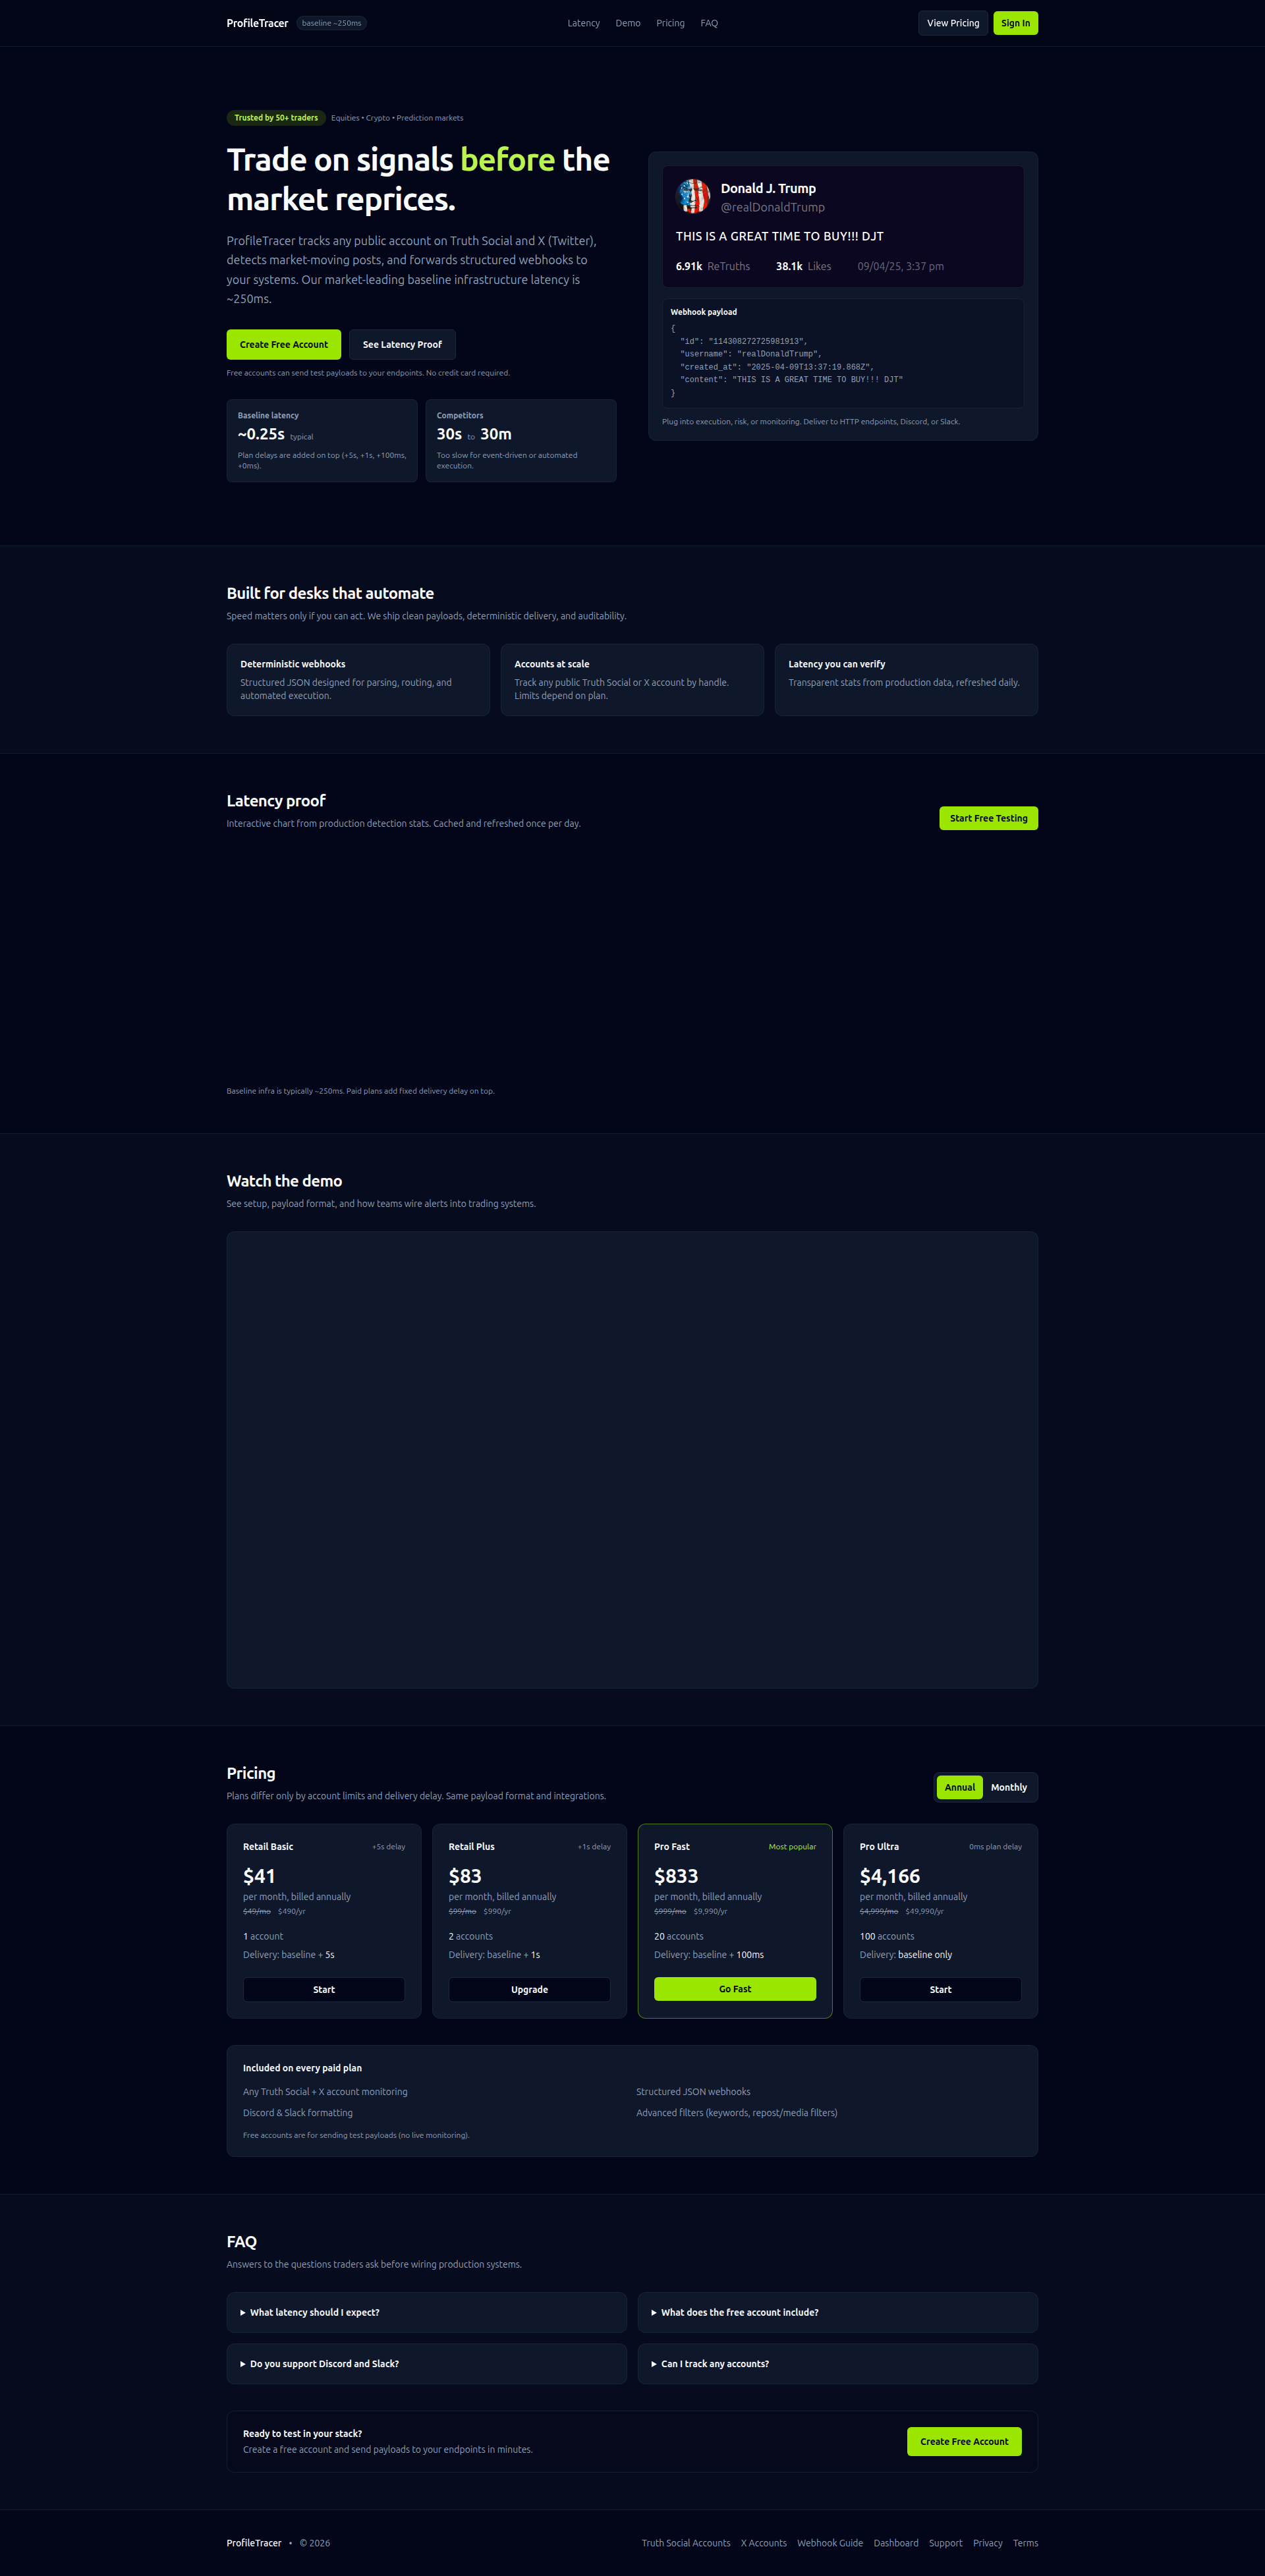
Task: Click '@realDonaldTrump' handle text
Action: click(x=773, y=207)
